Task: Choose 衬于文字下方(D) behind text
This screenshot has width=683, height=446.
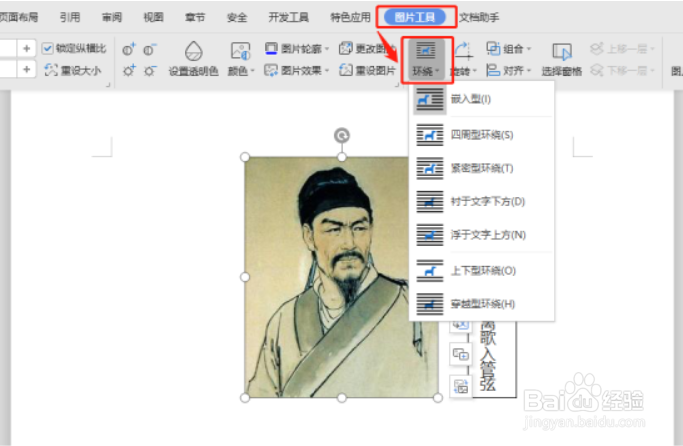Action: tap(481, 201)
